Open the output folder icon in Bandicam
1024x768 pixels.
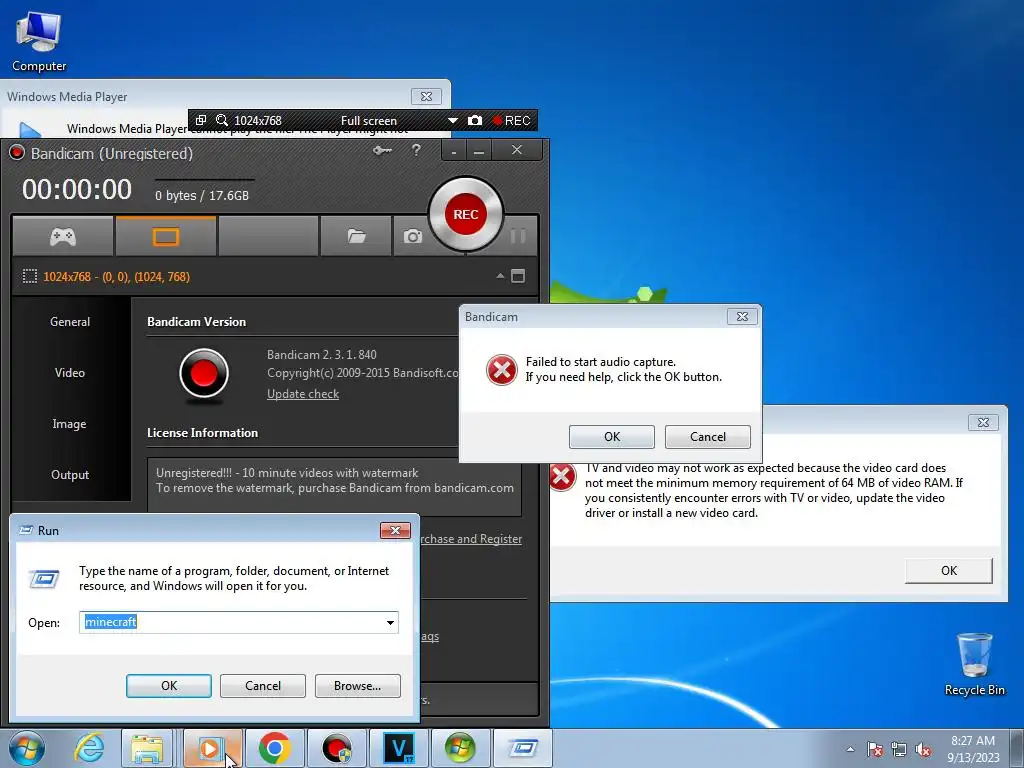tap(356, 236)
